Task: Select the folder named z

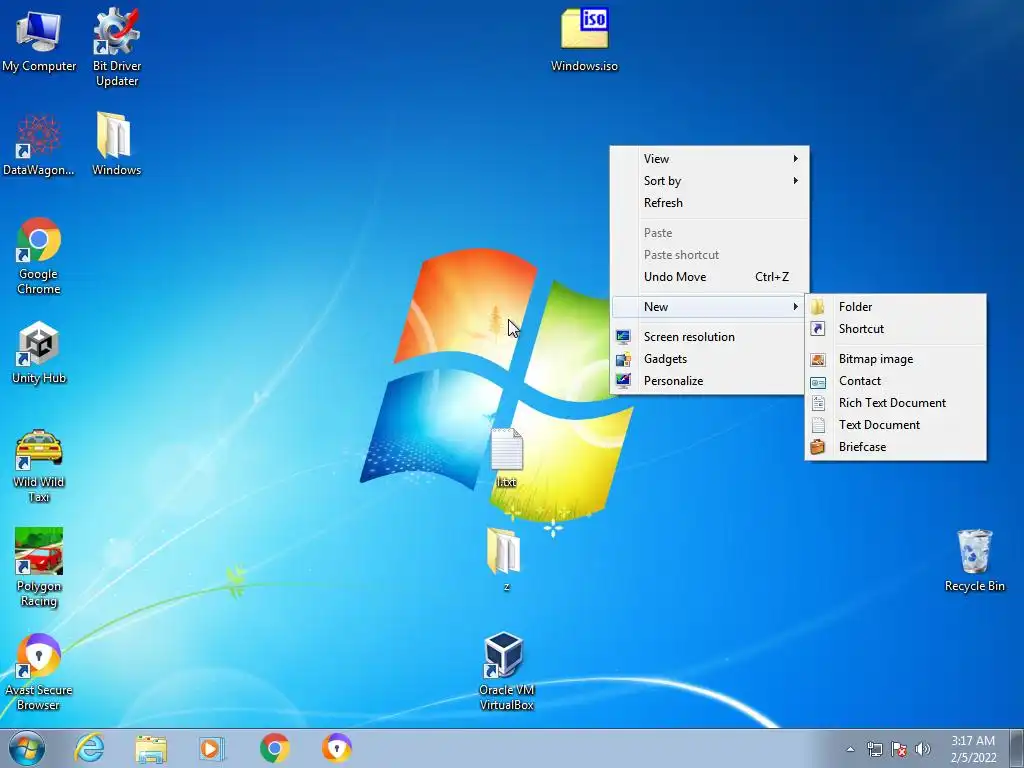Action: tap(504, 560)
